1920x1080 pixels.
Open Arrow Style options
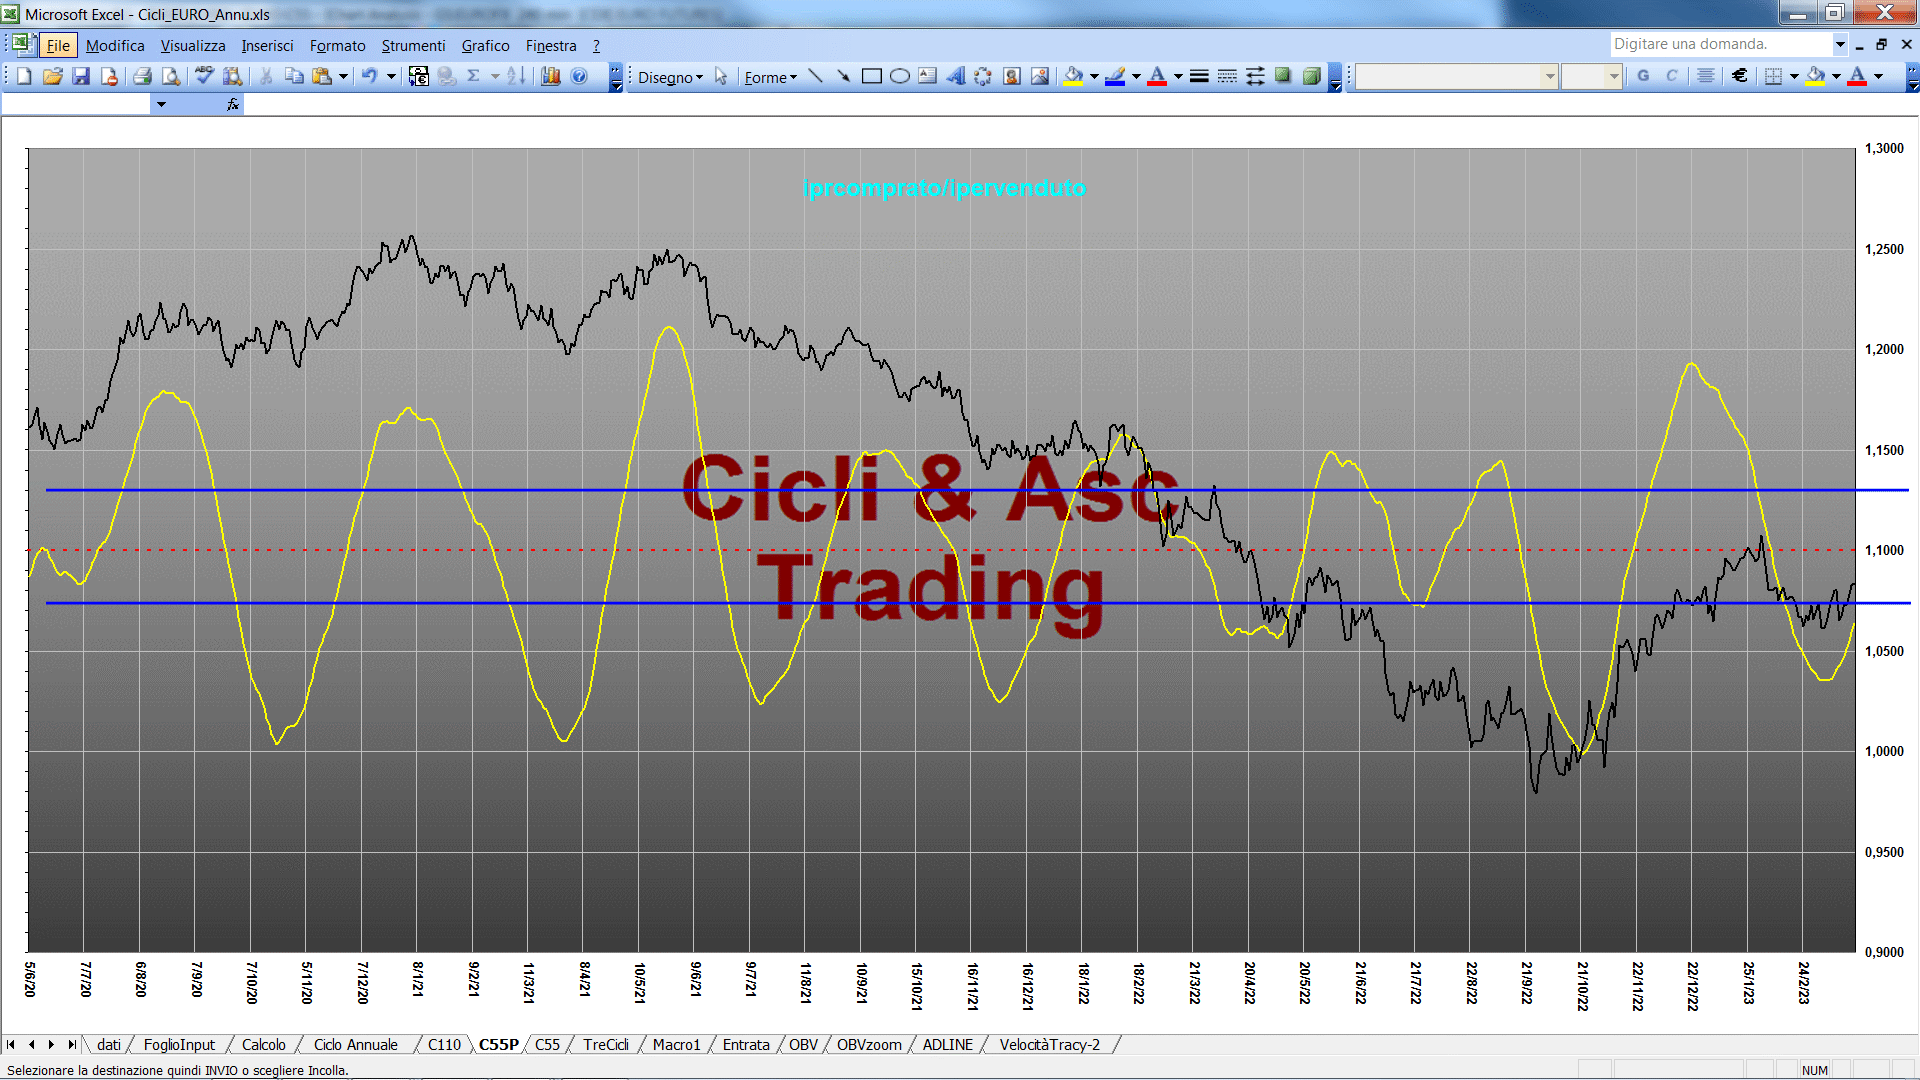pos(1255,76)
